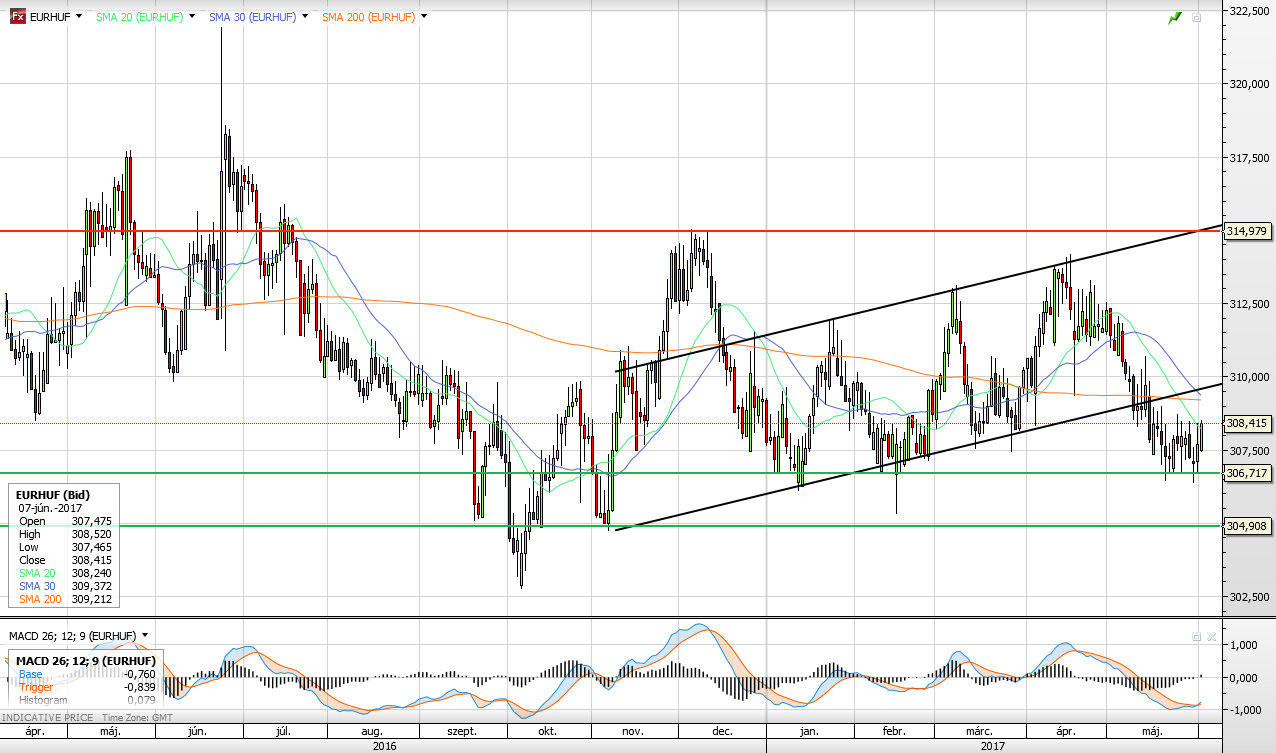Click the jún. month on the time axis
Screen dimensions: 1276x753
tap(199, 731)
